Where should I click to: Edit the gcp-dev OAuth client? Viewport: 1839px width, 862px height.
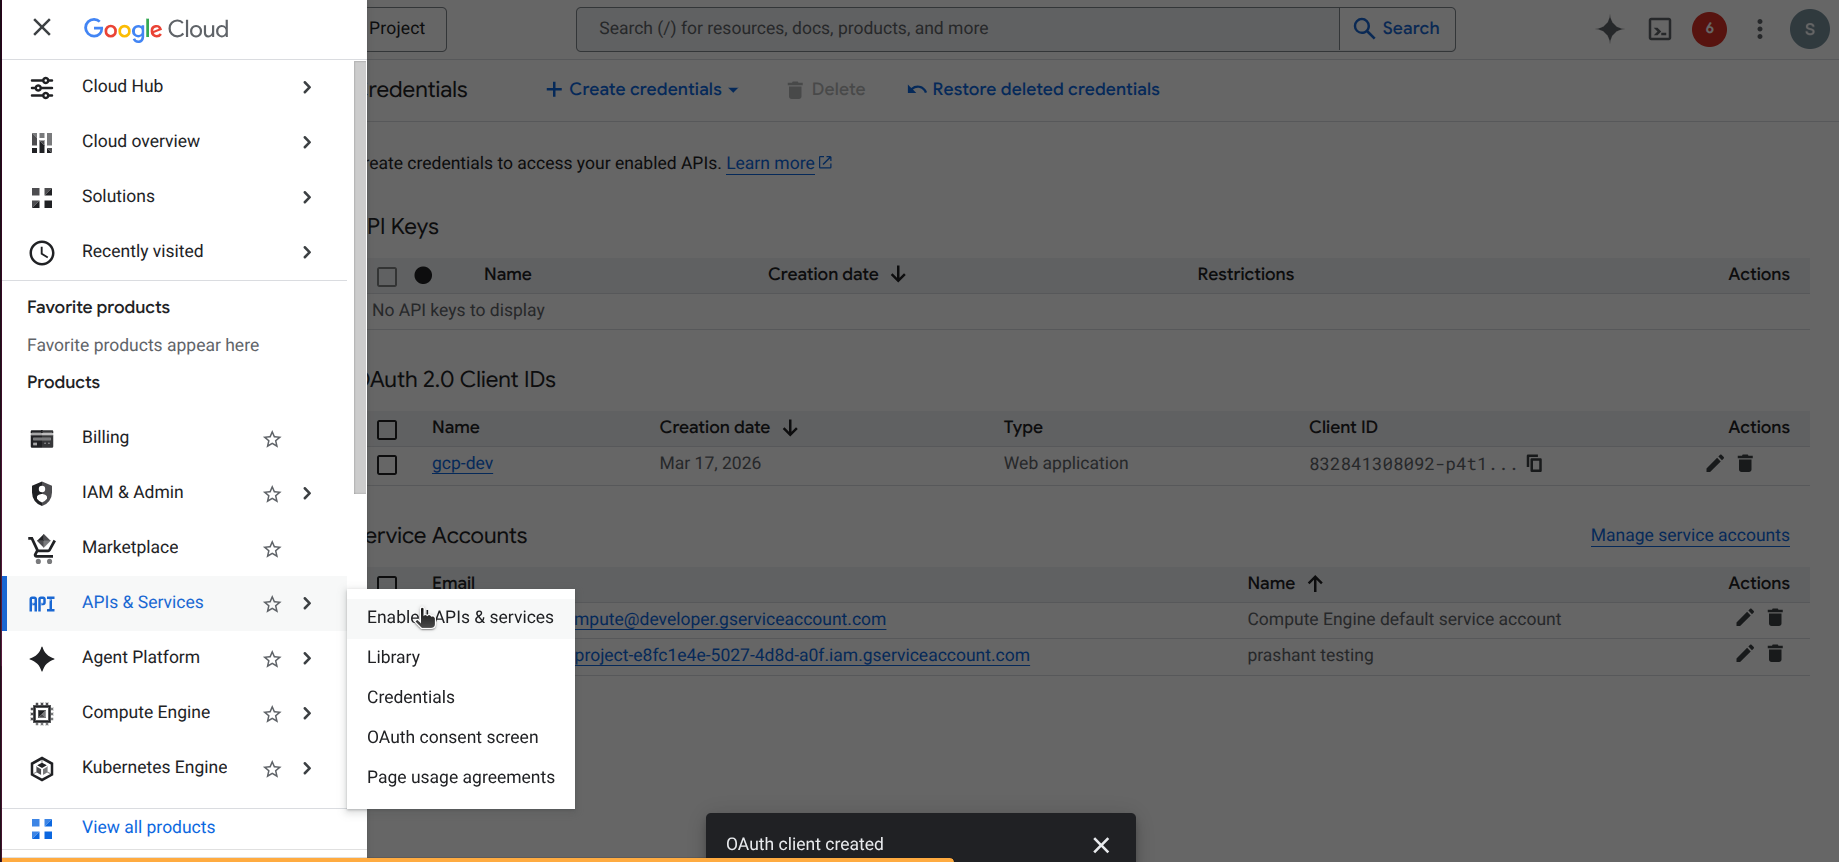1715,463
